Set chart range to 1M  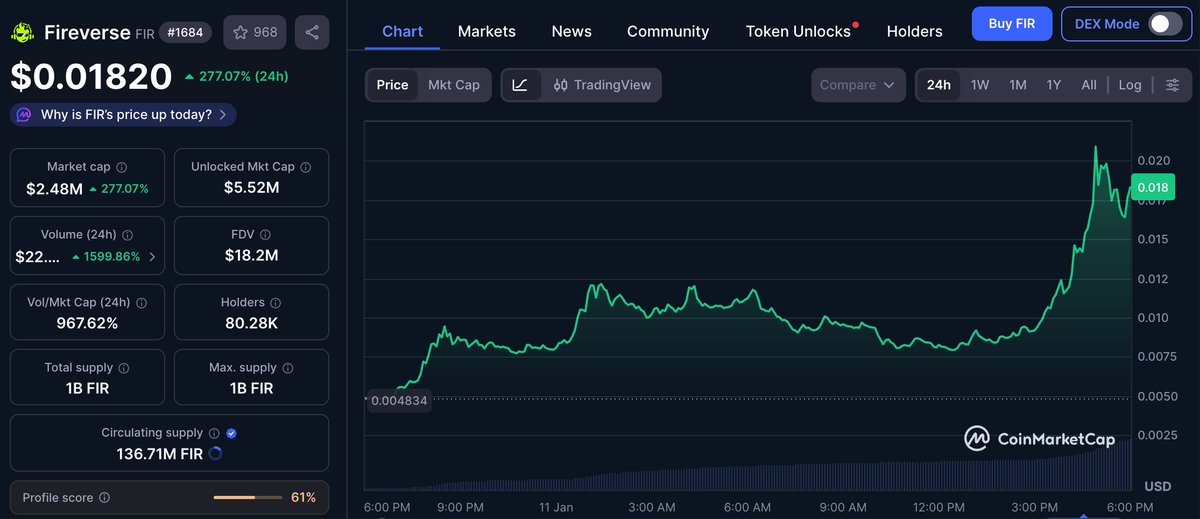[1018, 85]
